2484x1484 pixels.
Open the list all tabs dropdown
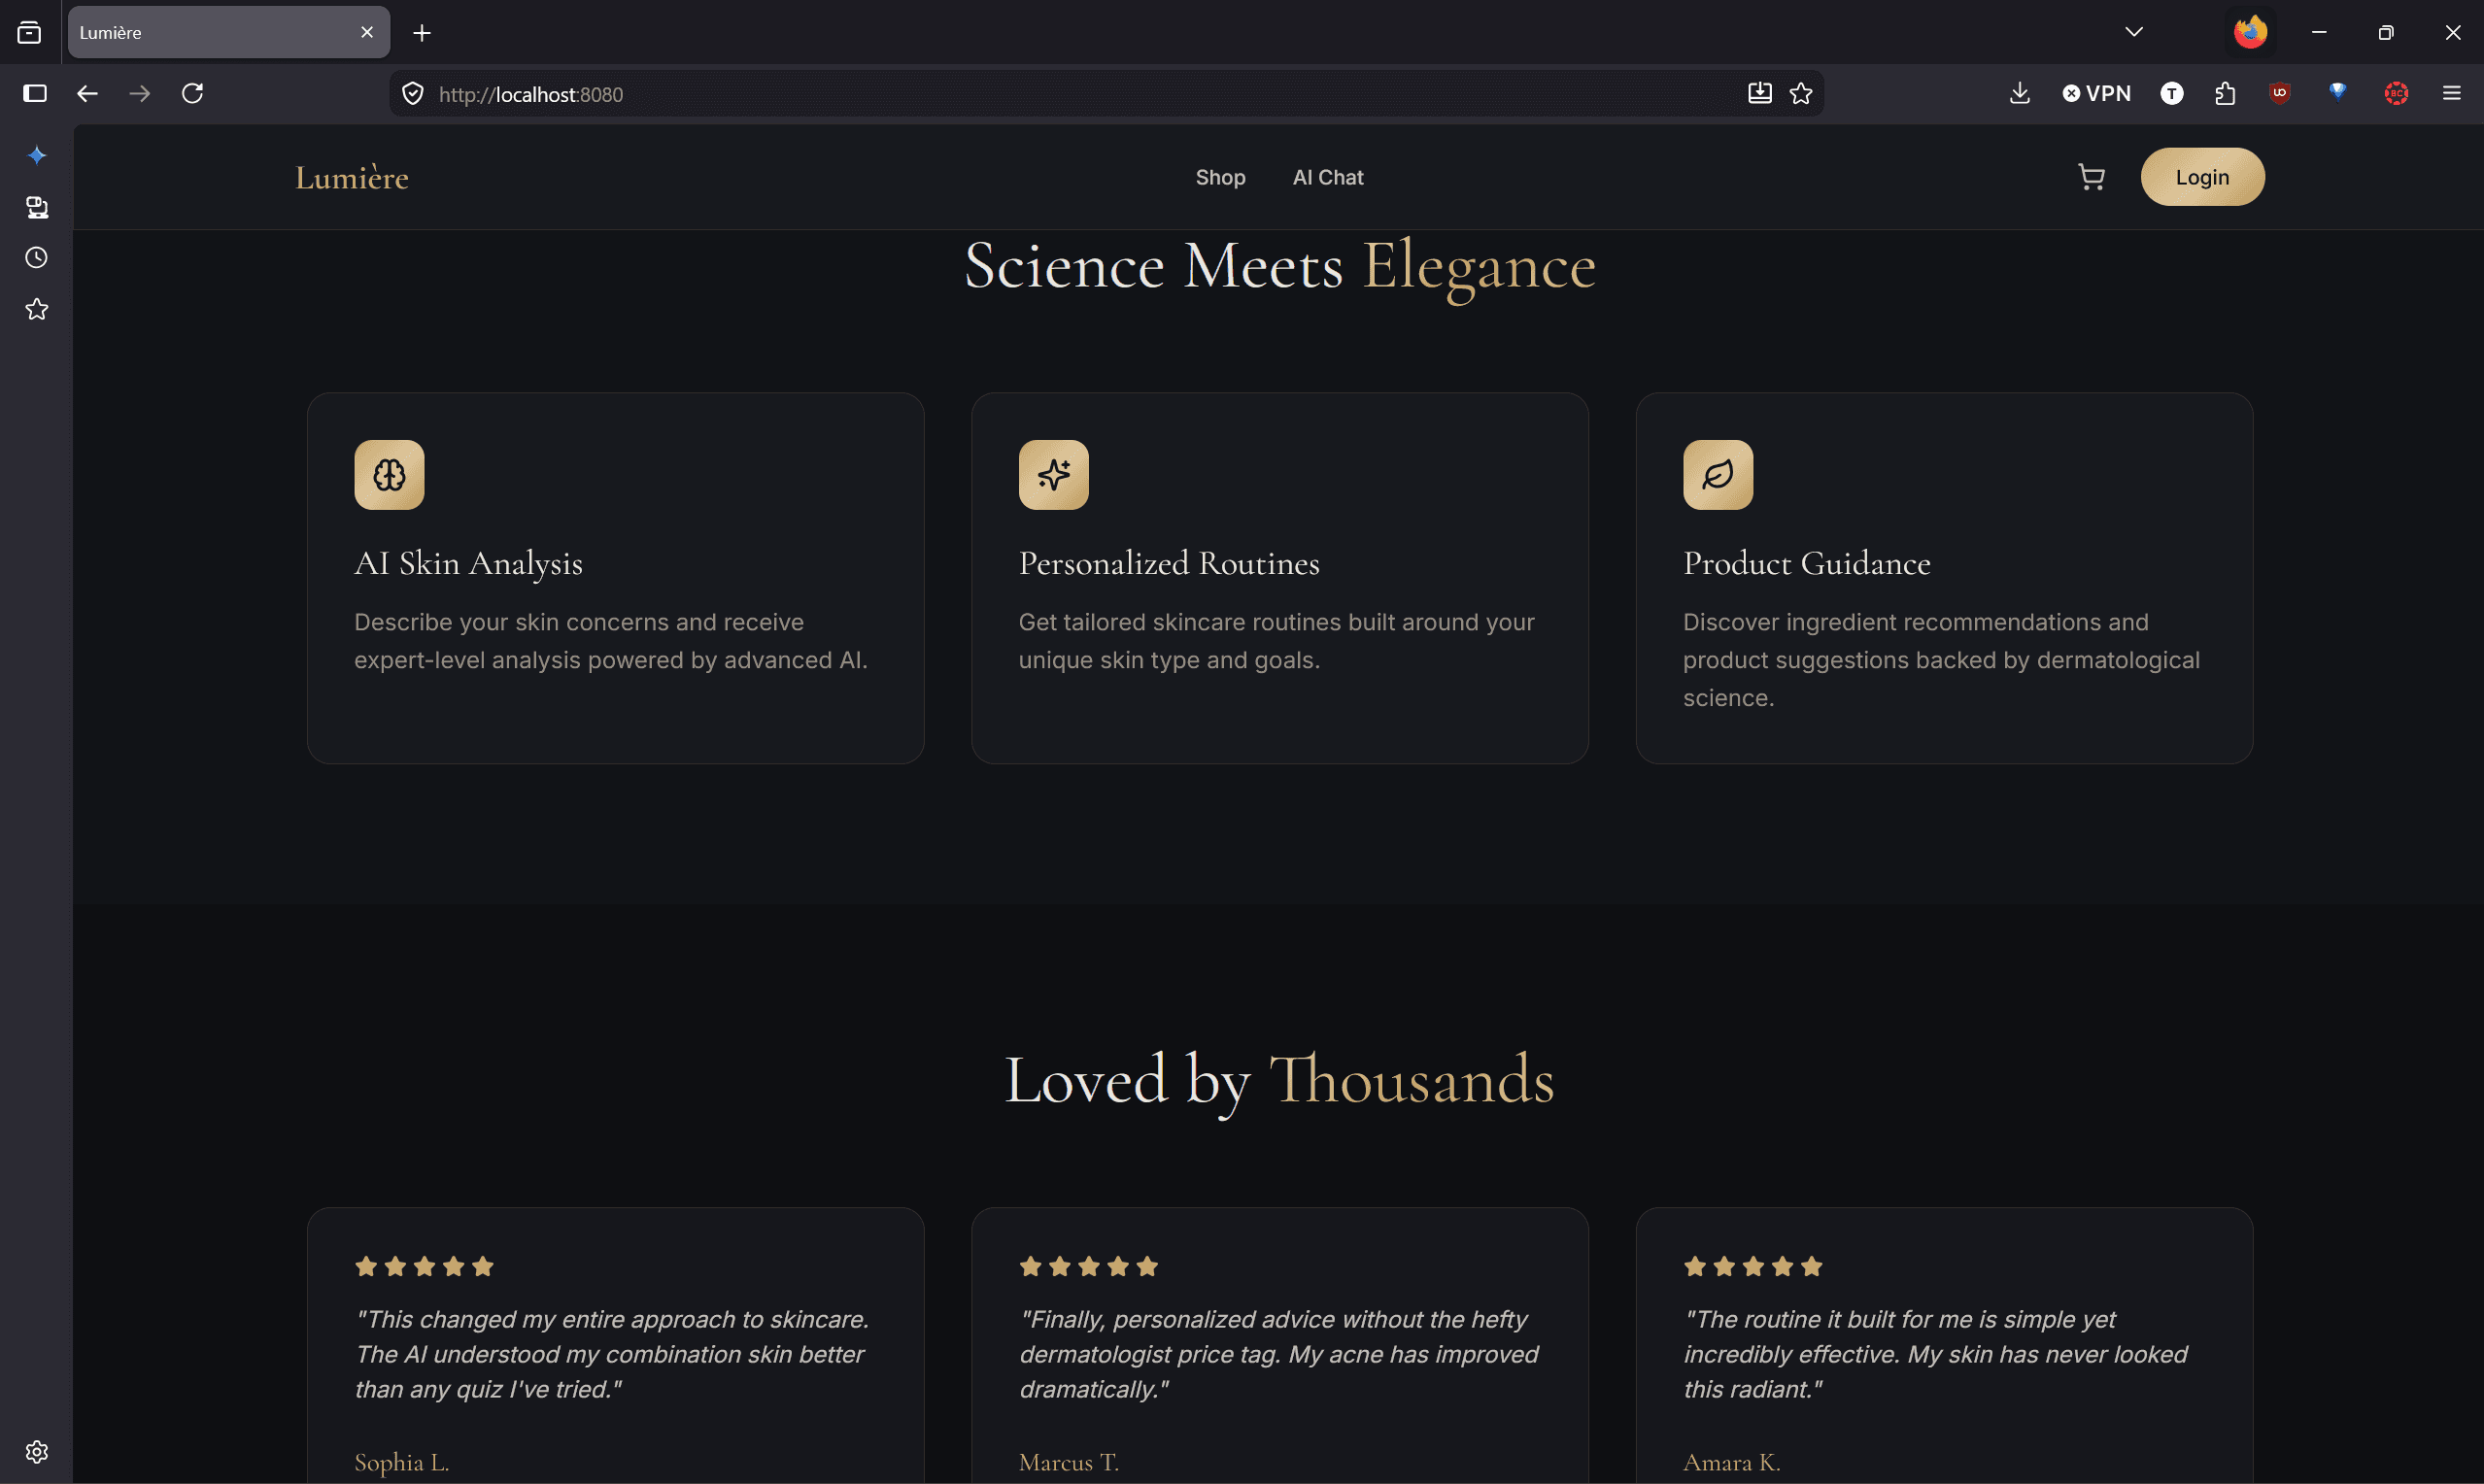2134,32
